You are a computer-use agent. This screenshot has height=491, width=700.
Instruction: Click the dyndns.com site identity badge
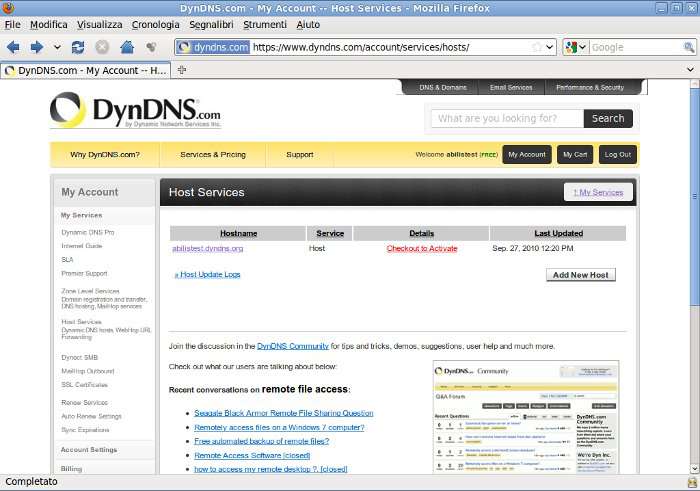click(x=213, y=47)
